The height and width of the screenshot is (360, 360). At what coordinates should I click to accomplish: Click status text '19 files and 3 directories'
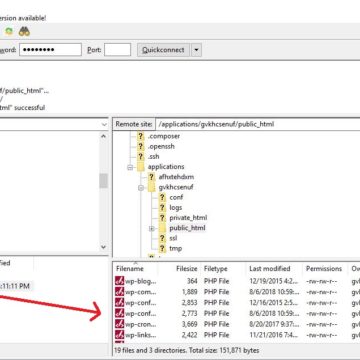pyautogui.click(x=150, y=350)
